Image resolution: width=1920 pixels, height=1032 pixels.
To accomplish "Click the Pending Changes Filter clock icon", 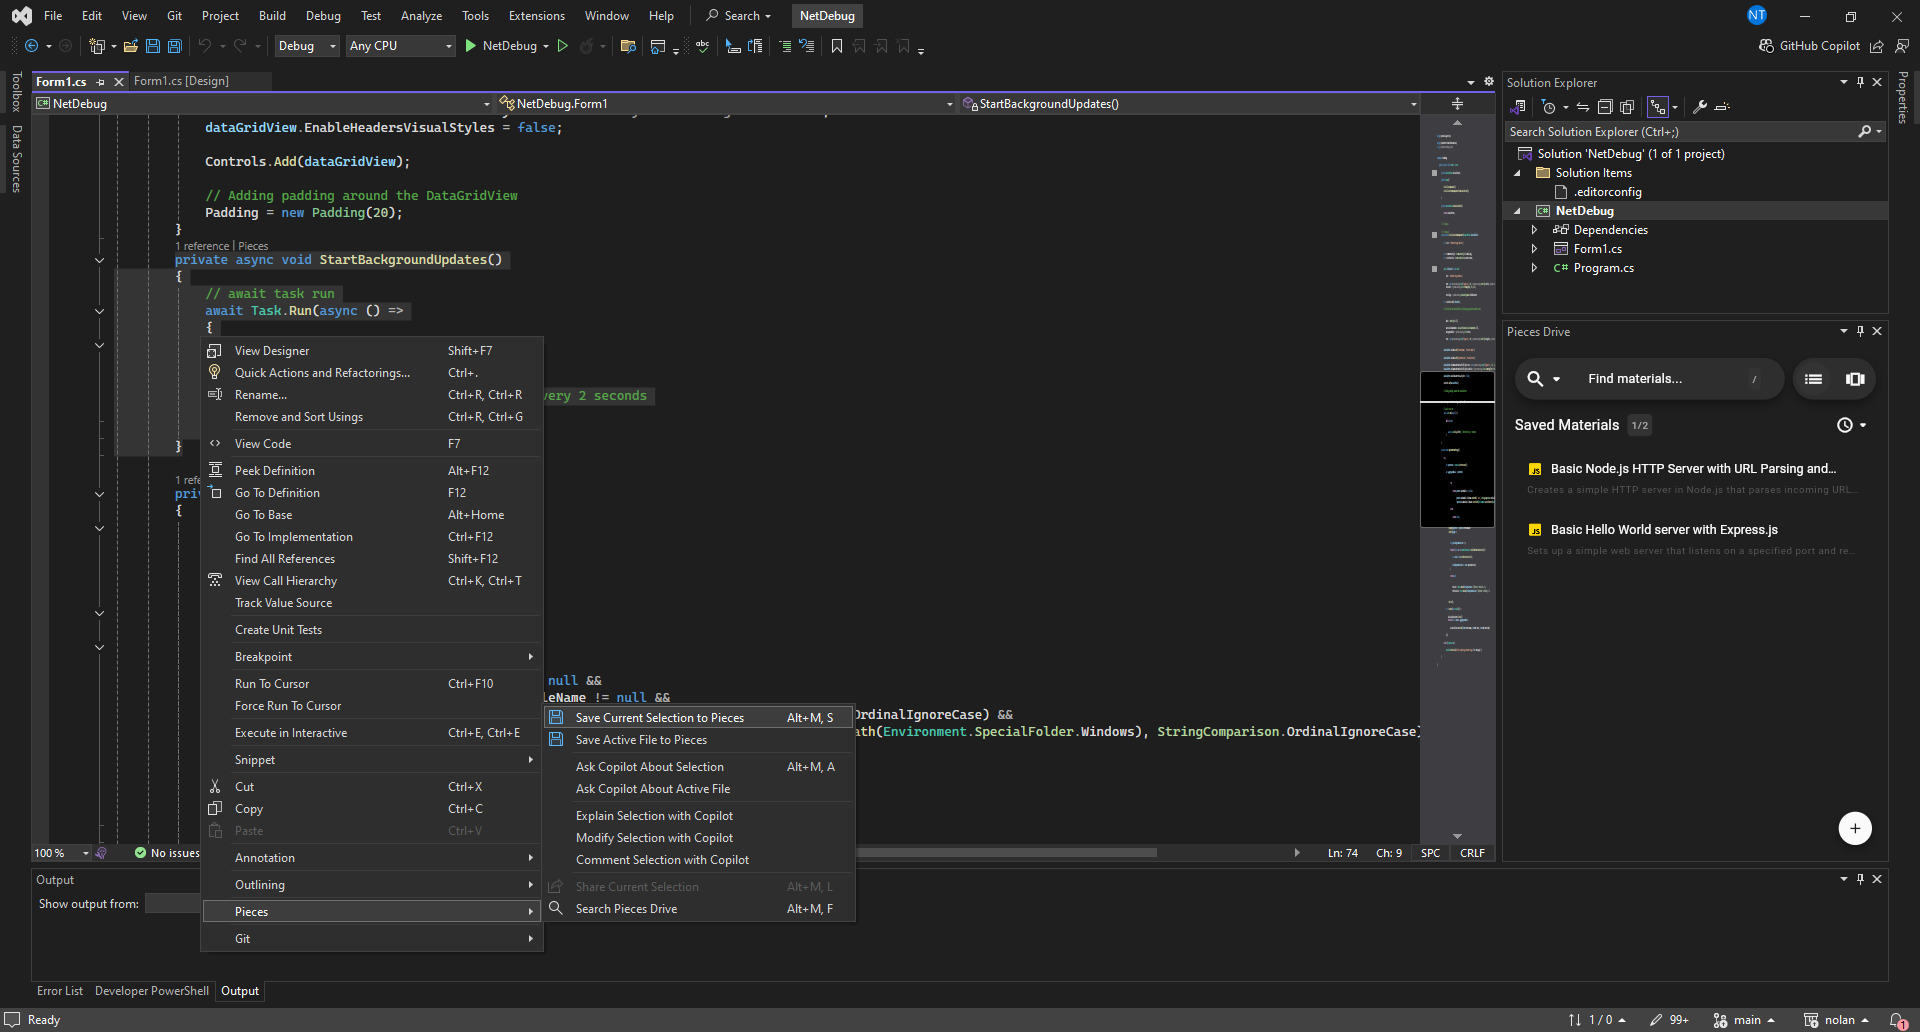I will pyautogui.click(x=1549, y=107).
